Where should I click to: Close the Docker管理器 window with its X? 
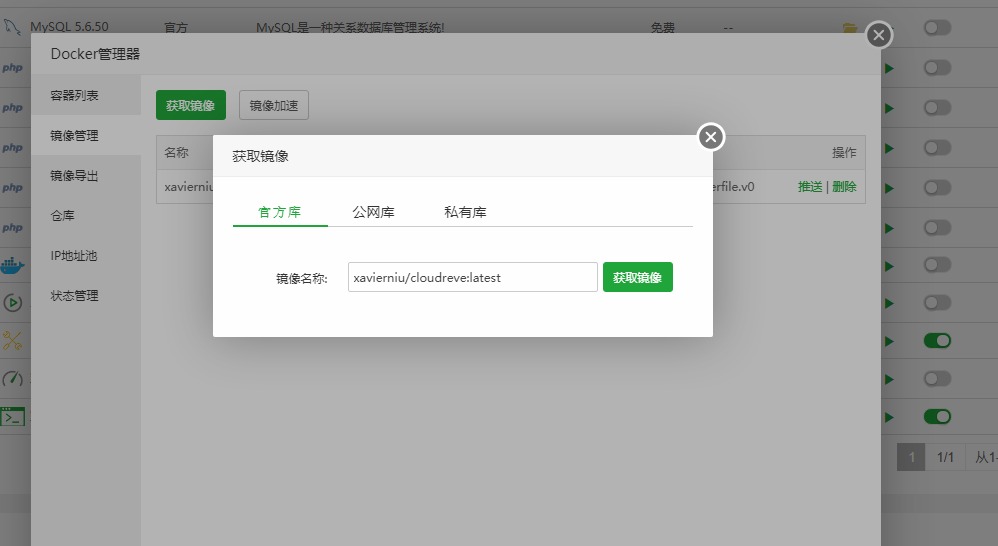879,35
